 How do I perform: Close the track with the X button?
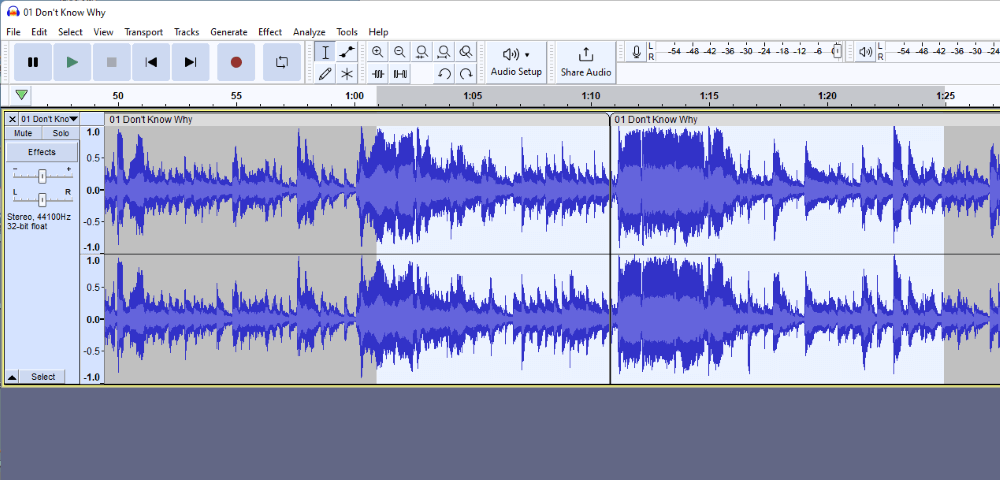(12, 119)
